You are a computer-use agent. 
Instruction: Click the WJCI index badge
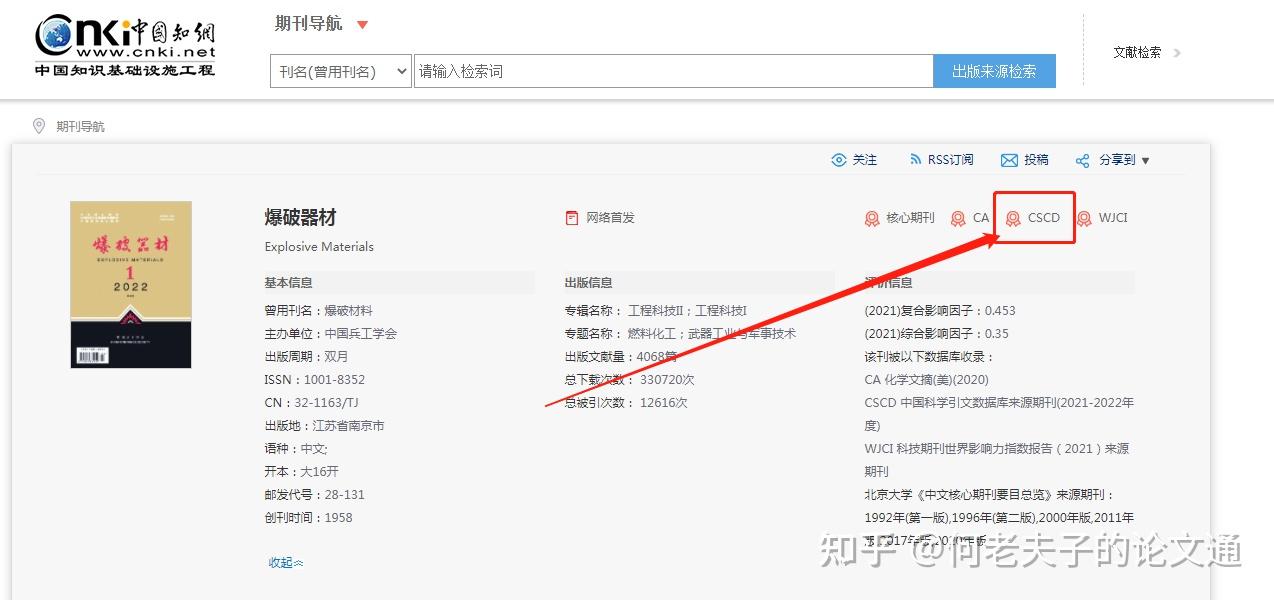click(x=1103, y=217)
